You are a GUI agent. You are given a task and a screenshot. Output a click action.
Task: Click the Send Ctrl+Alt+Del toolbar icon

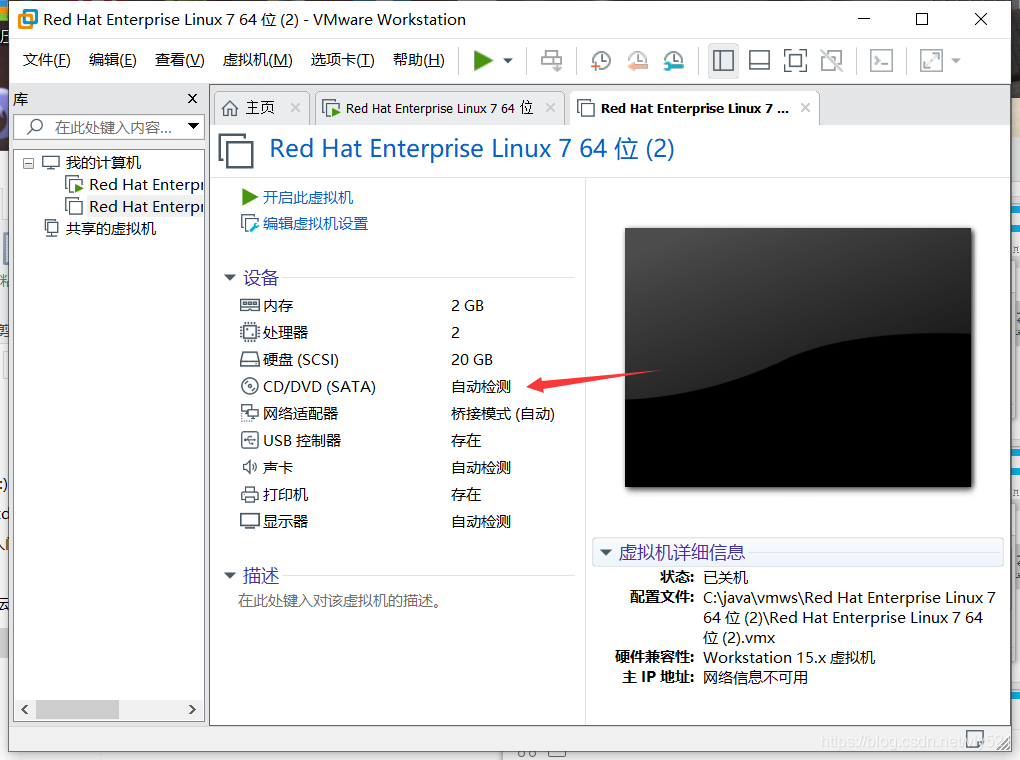pos(552,61)
